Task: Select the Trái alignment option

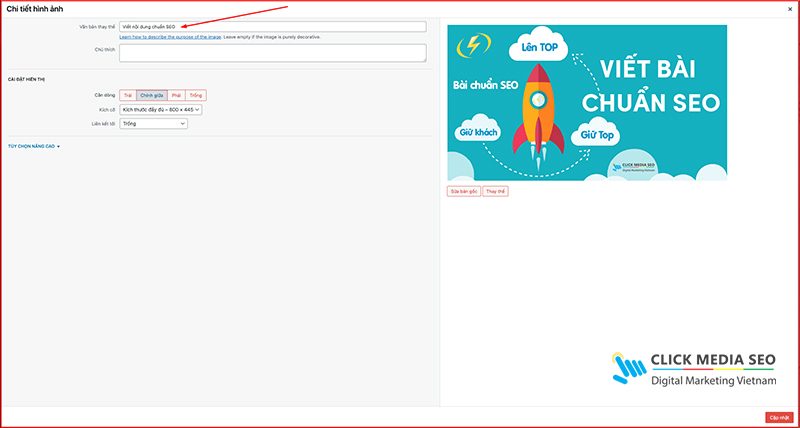Action: tap(128, 95)
